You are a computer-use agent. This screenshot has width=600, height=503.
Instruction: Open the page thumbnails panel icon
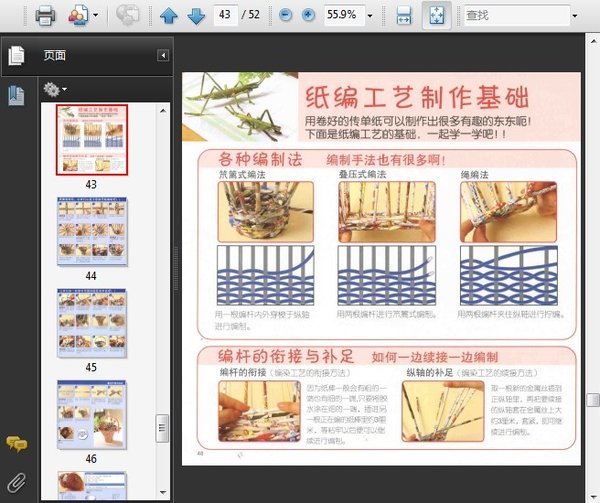pyautogui.click(x=16, y=55)
